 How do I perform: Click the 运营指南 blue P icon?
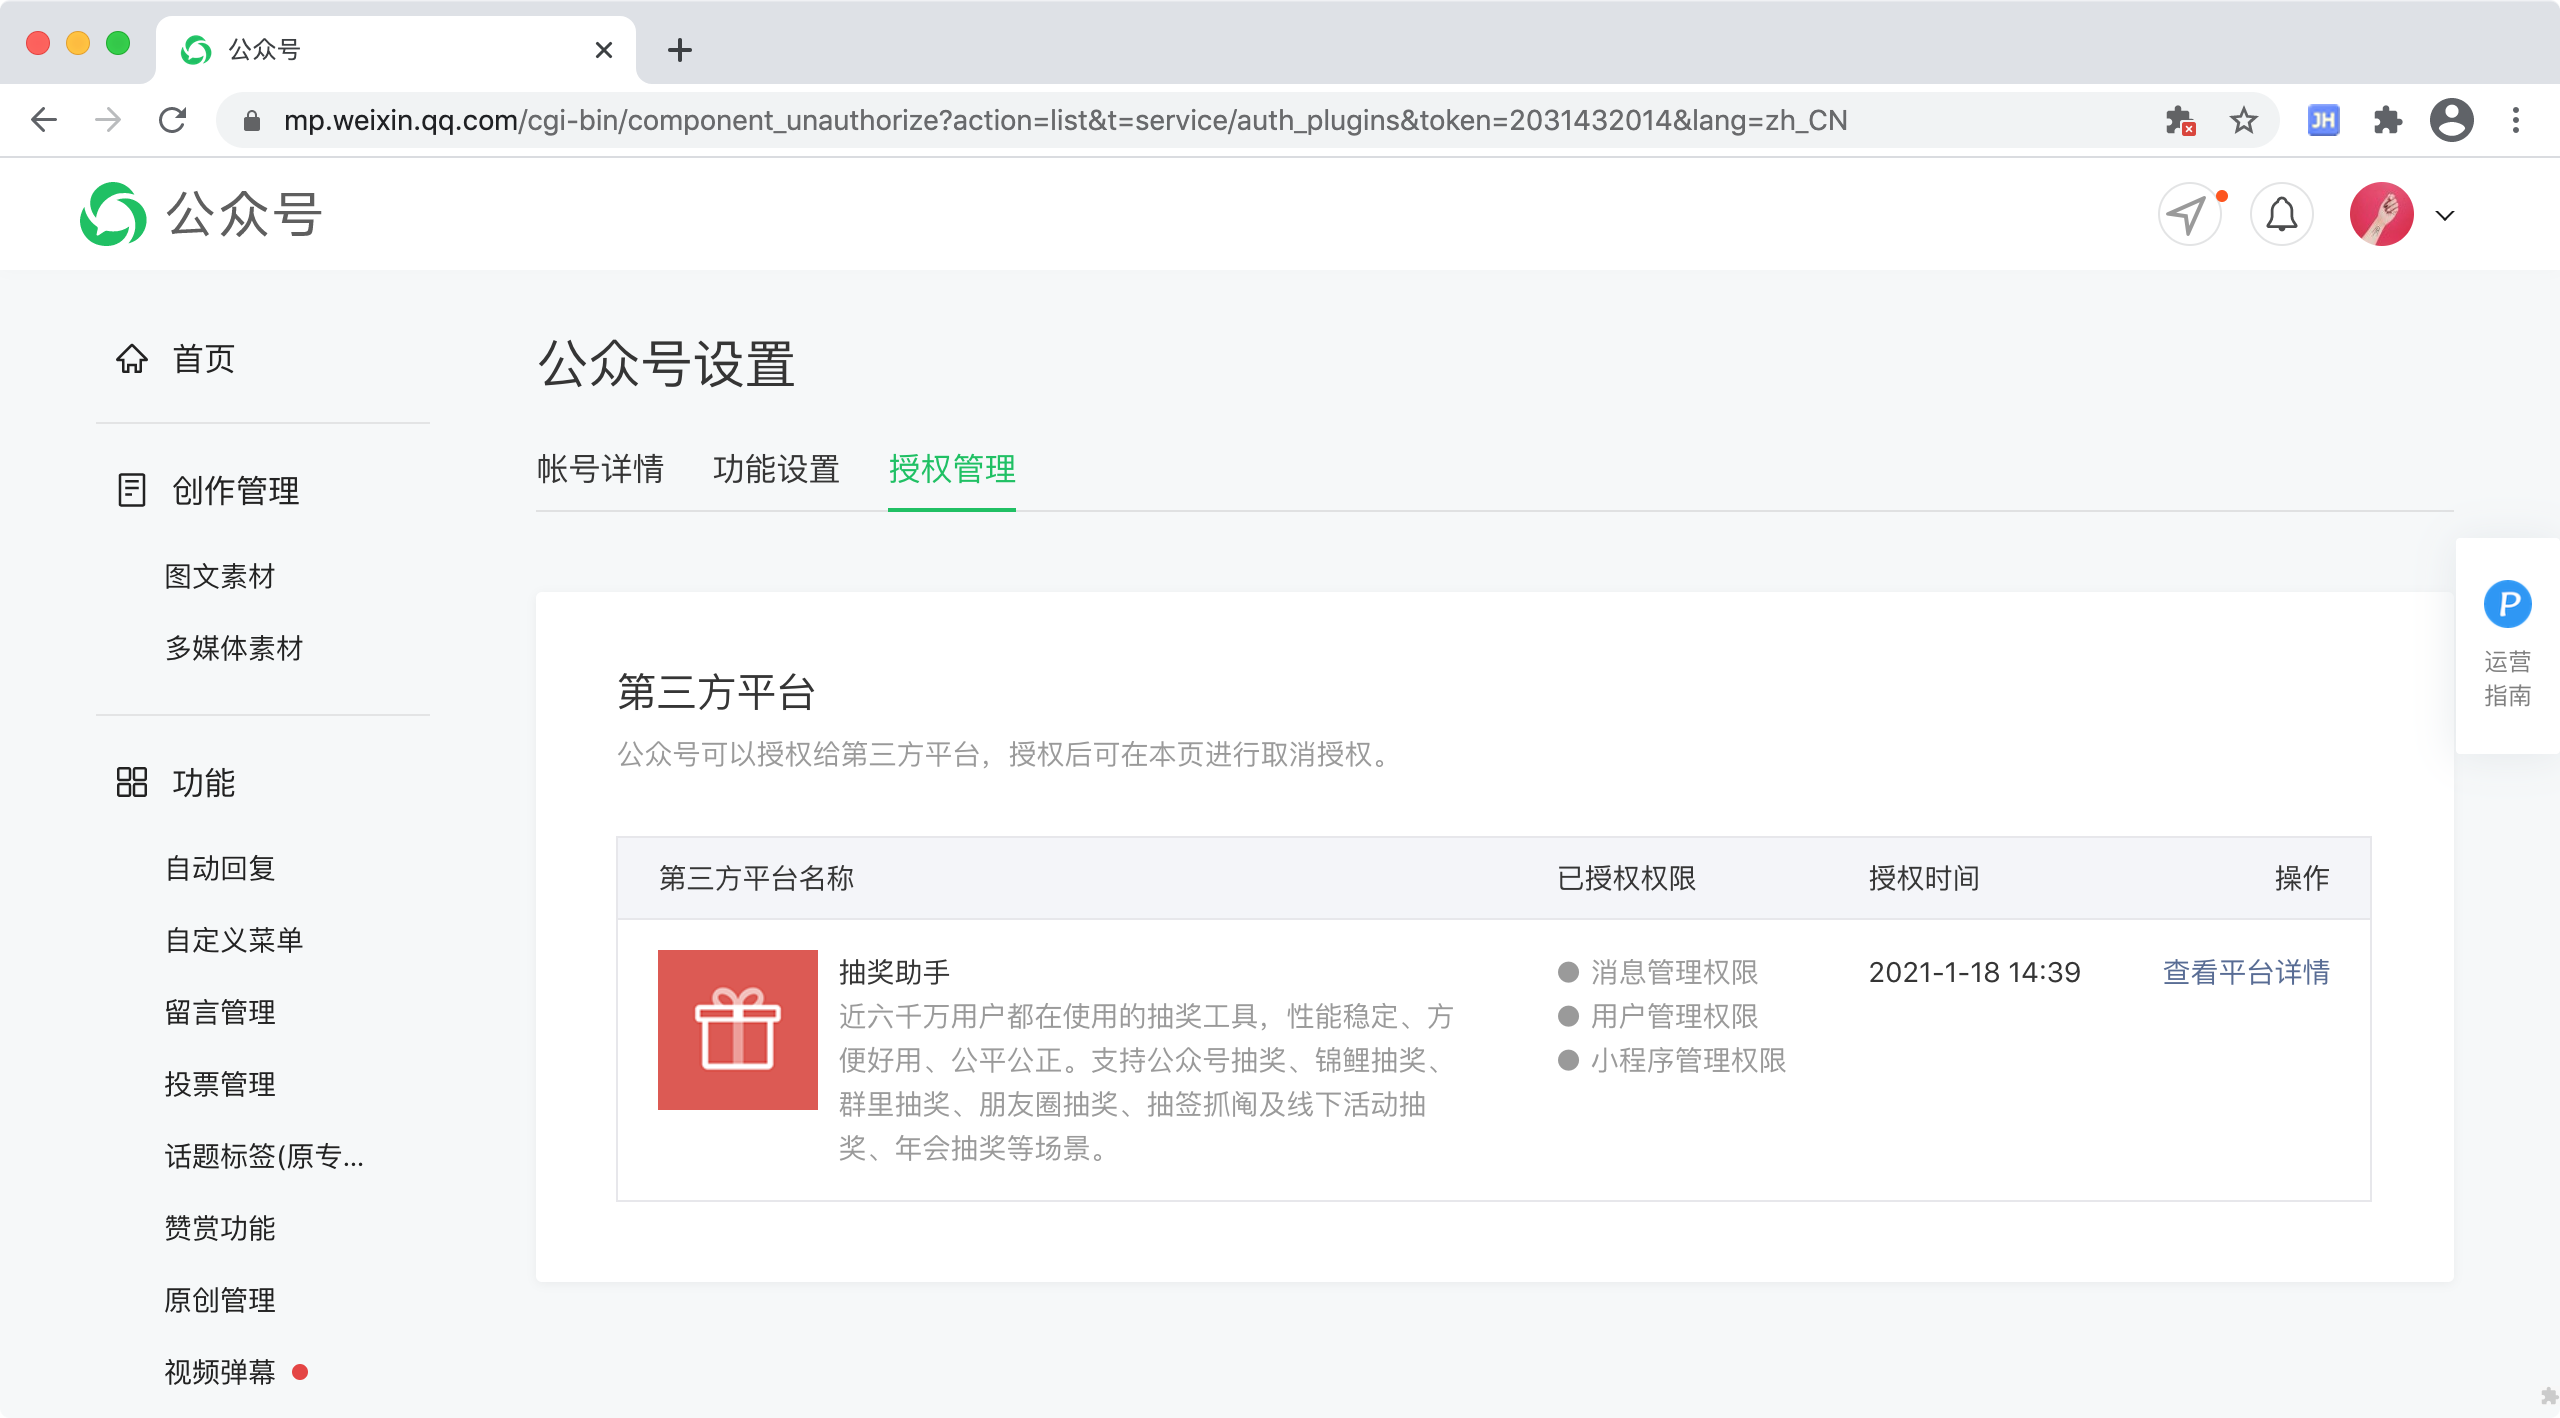[x=2507, y=604]
